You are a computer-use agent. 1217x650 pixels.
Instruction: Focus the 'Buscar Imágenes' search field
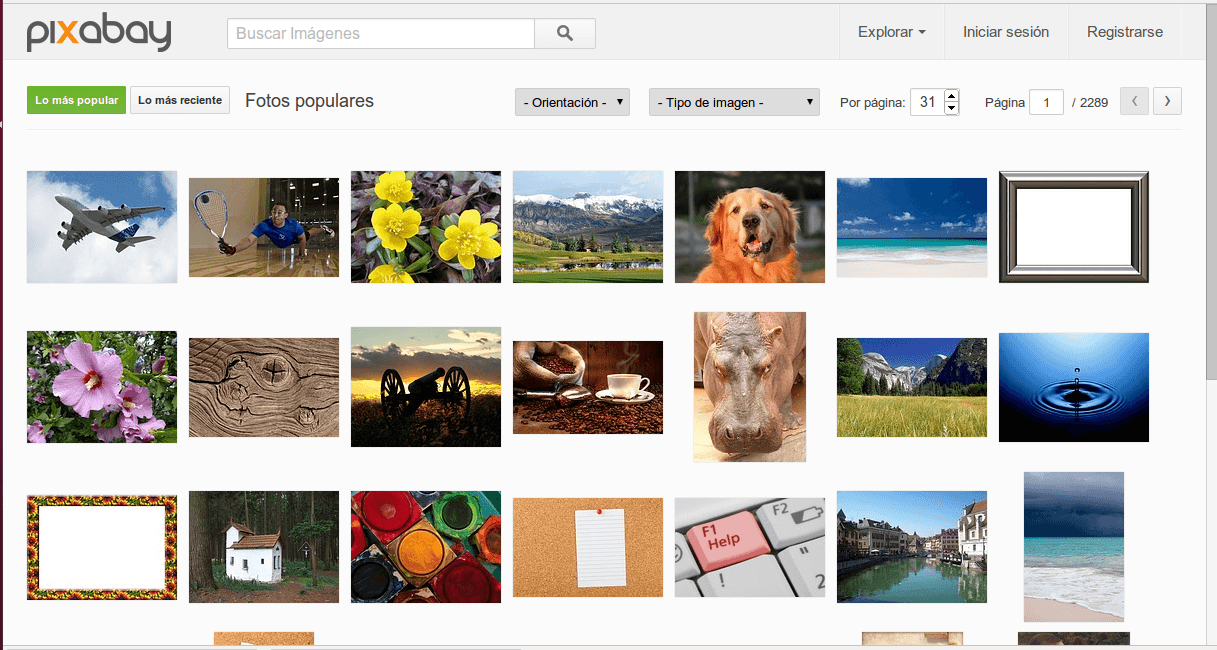pyautogui.click(x=381, y=33)
